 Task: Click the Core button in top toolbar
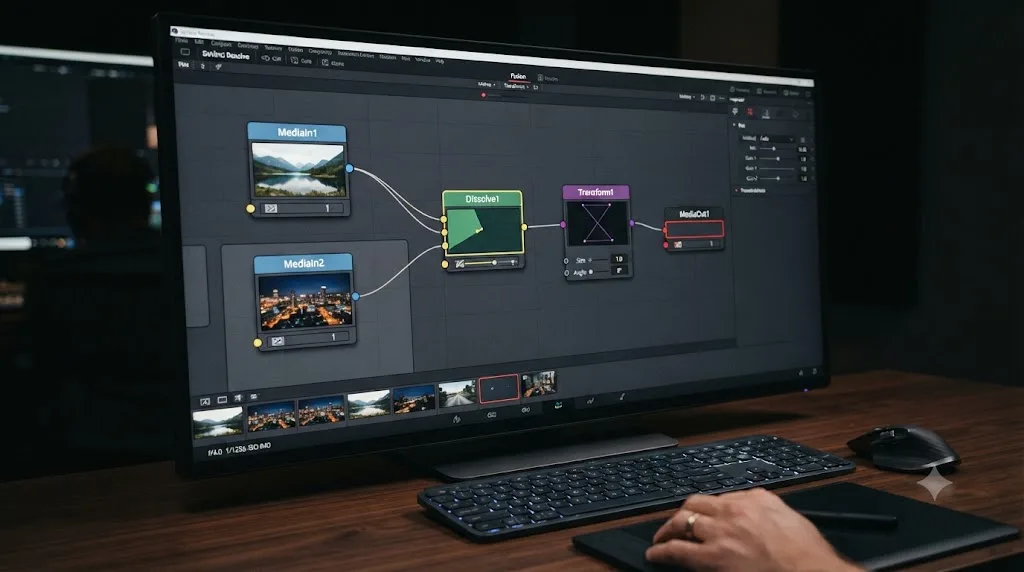[x=302, y=60]
